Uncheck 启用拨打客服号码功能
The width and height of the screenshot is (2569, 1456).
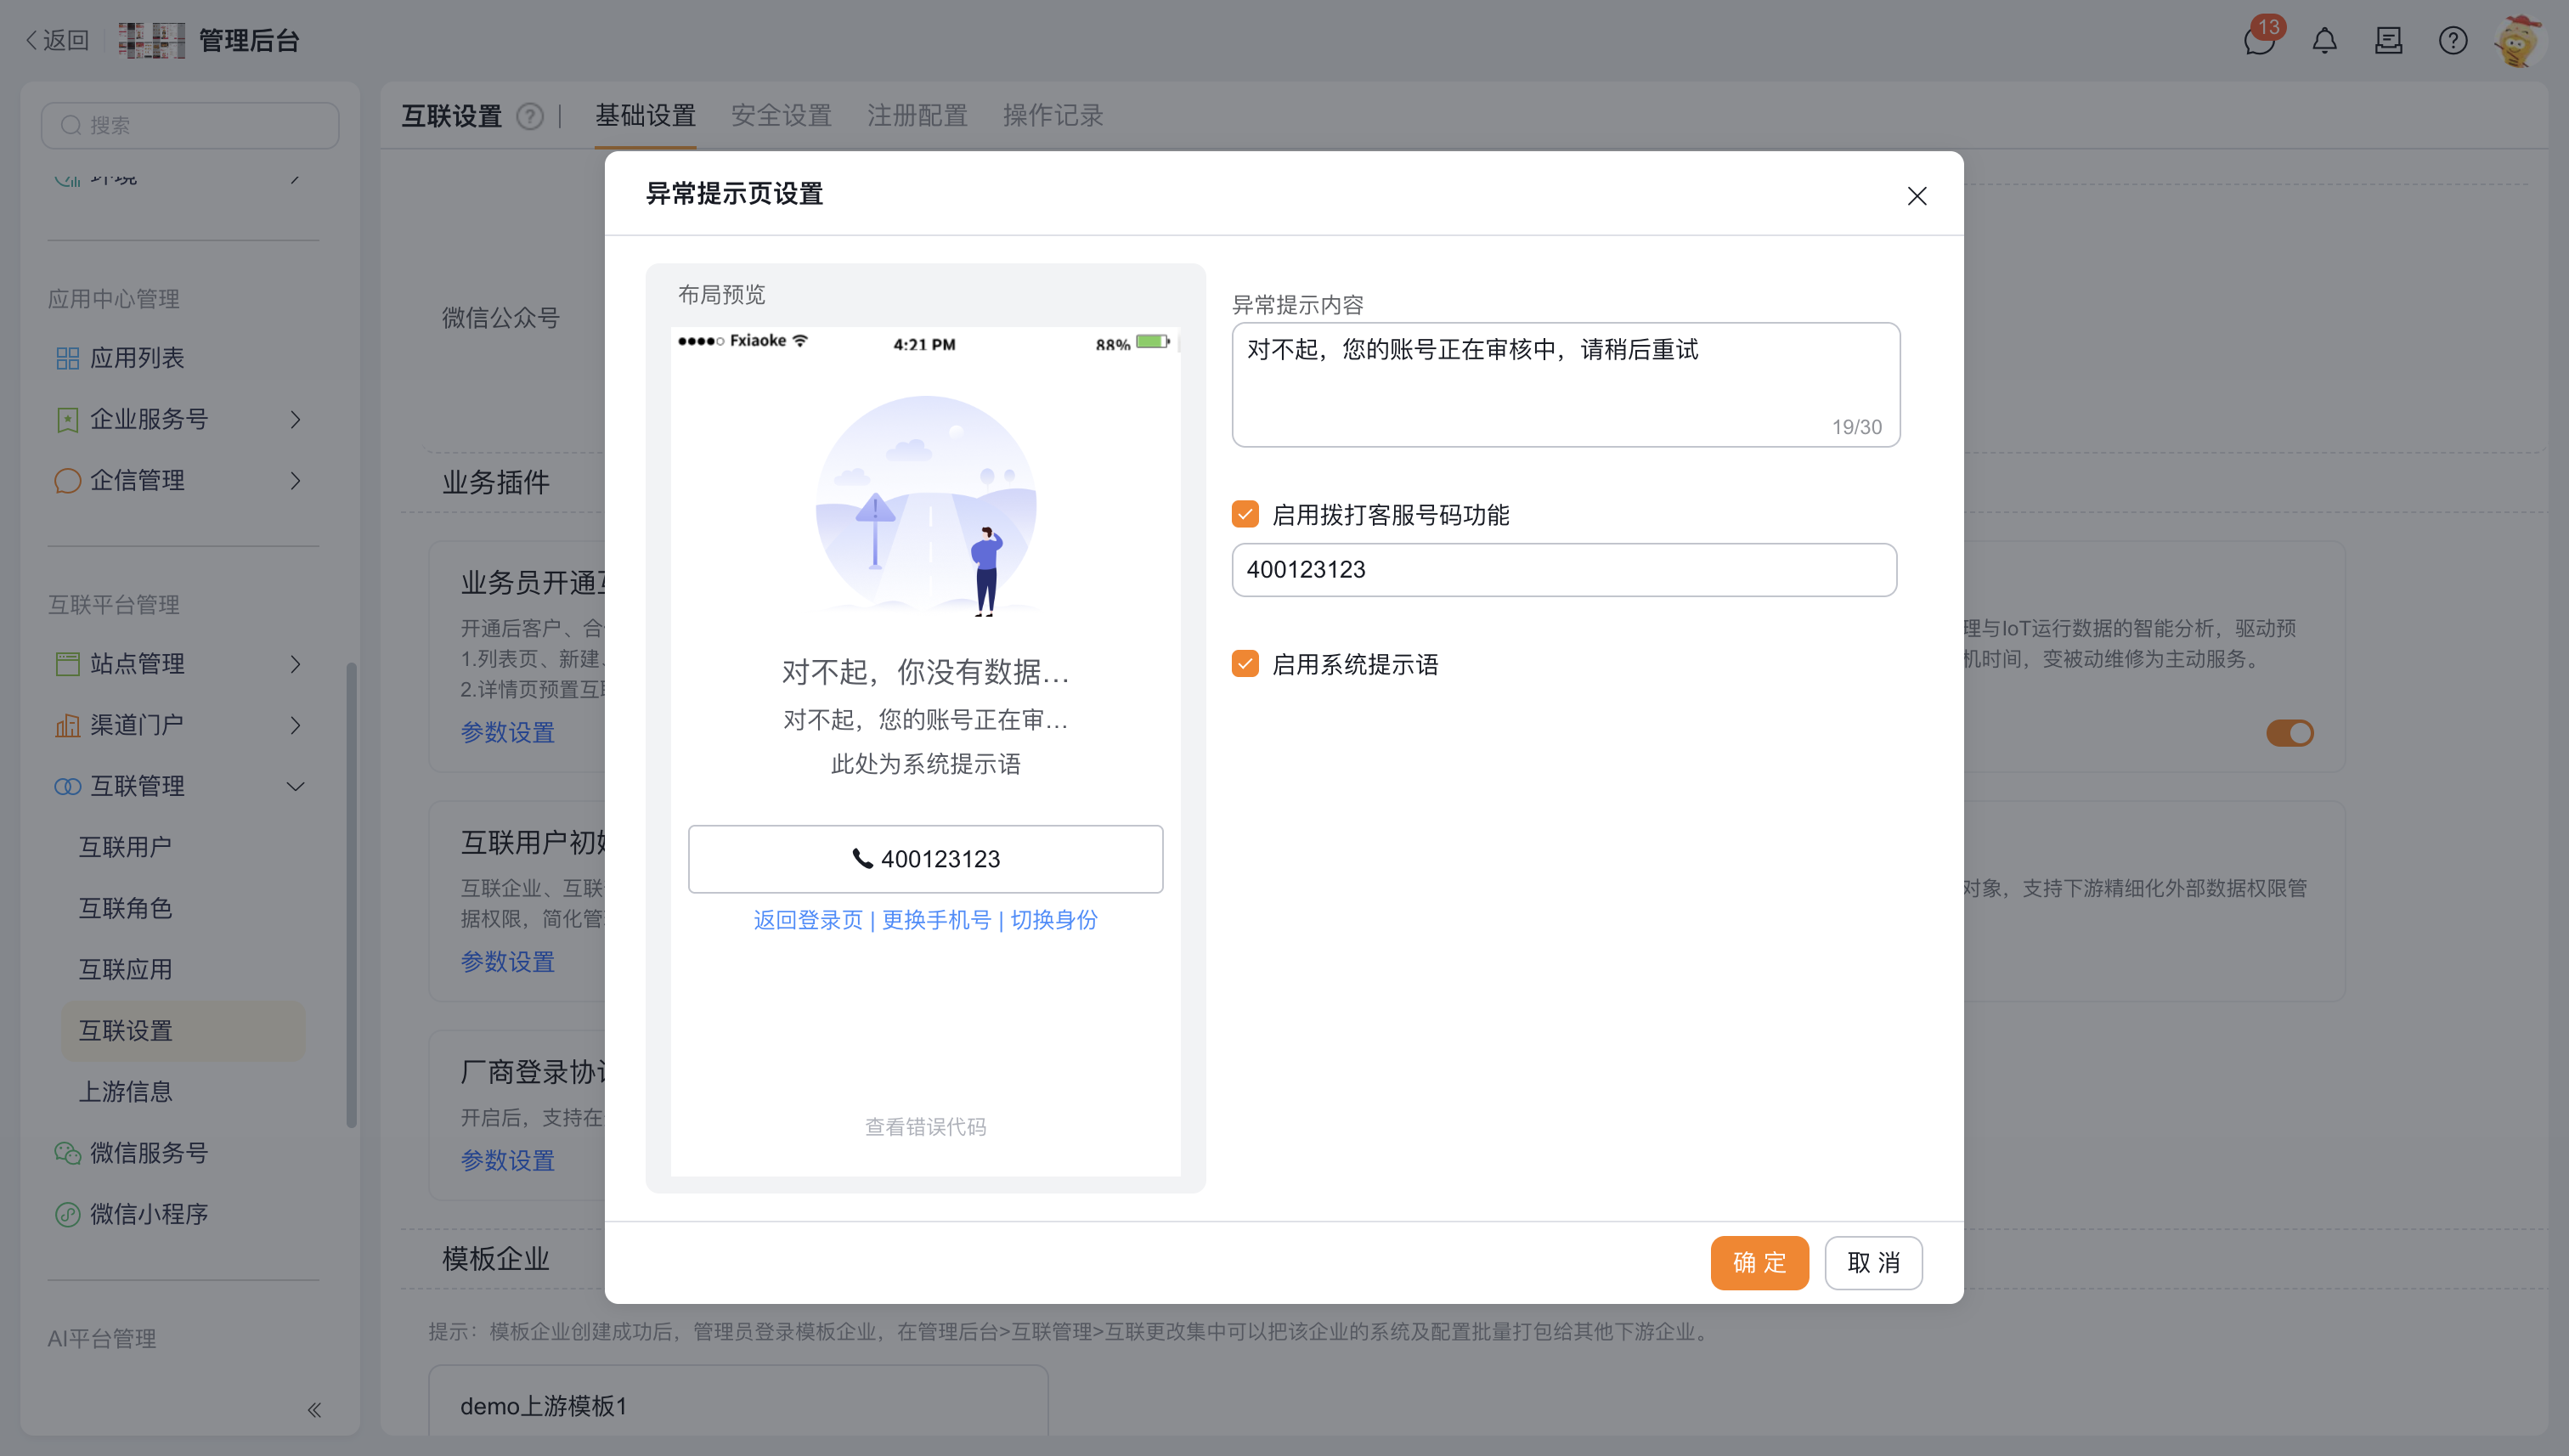coord(1245,514)
